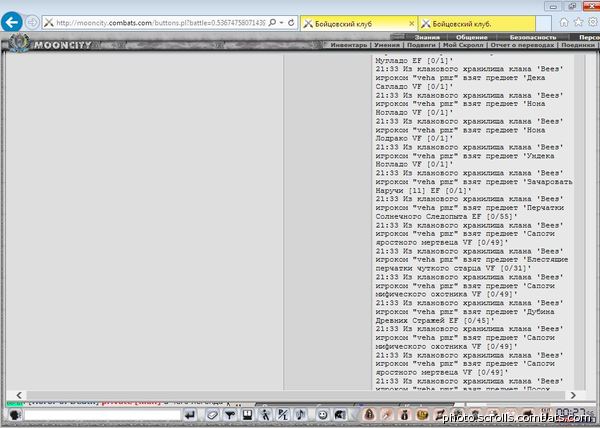Image resolution: width=600 pixels, height=428 pixels.
Task: Click the money bag icon in bottom bar
Action: pos(405,414)
